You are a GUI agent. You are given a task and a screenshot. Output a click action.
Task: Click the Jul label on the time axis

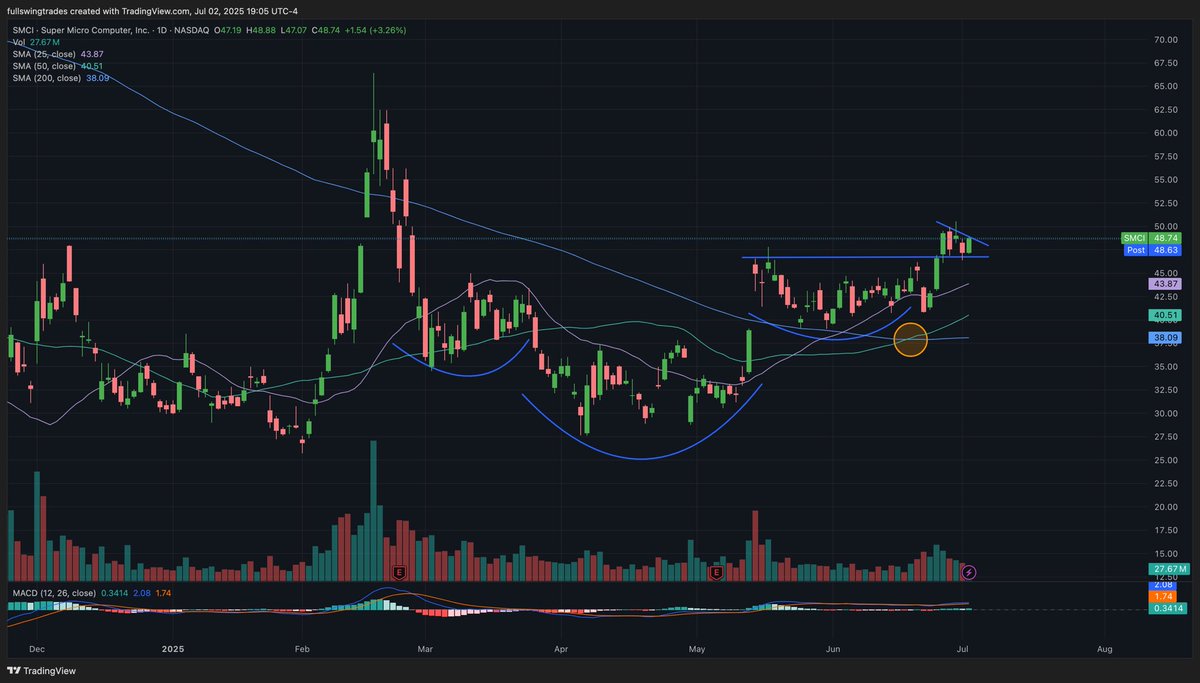tap(961, 648)
